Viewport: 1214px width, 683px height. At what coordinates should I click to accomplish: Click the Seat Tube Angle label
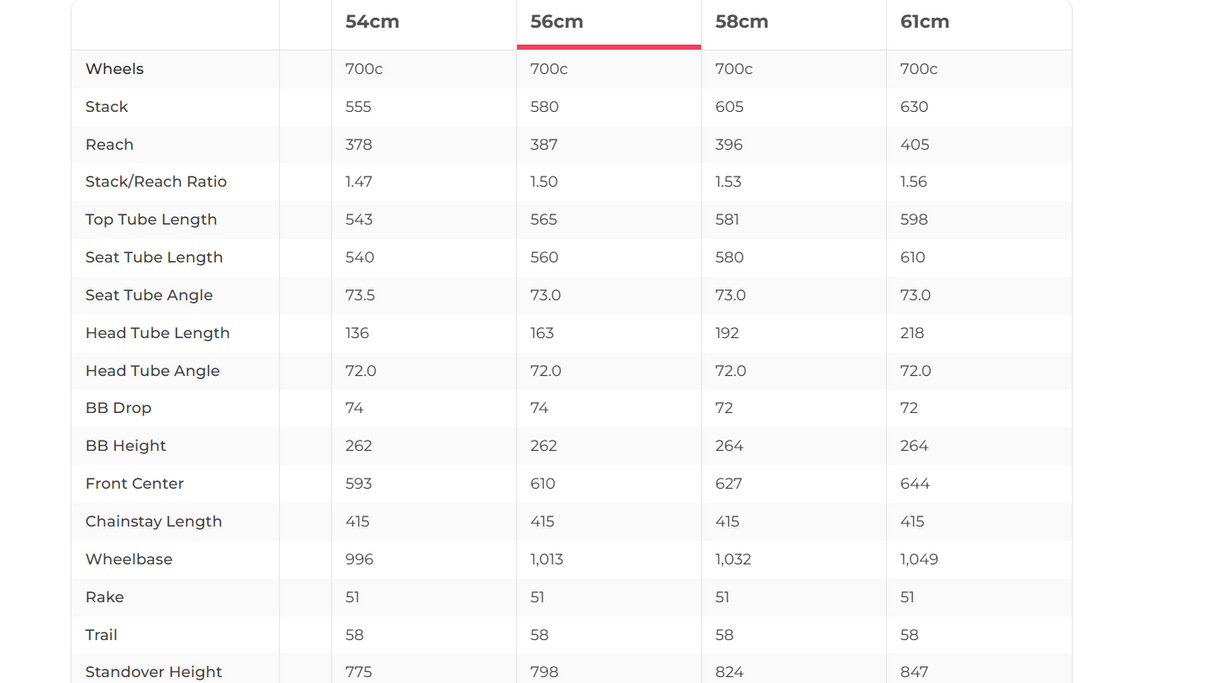coord(149,295)
